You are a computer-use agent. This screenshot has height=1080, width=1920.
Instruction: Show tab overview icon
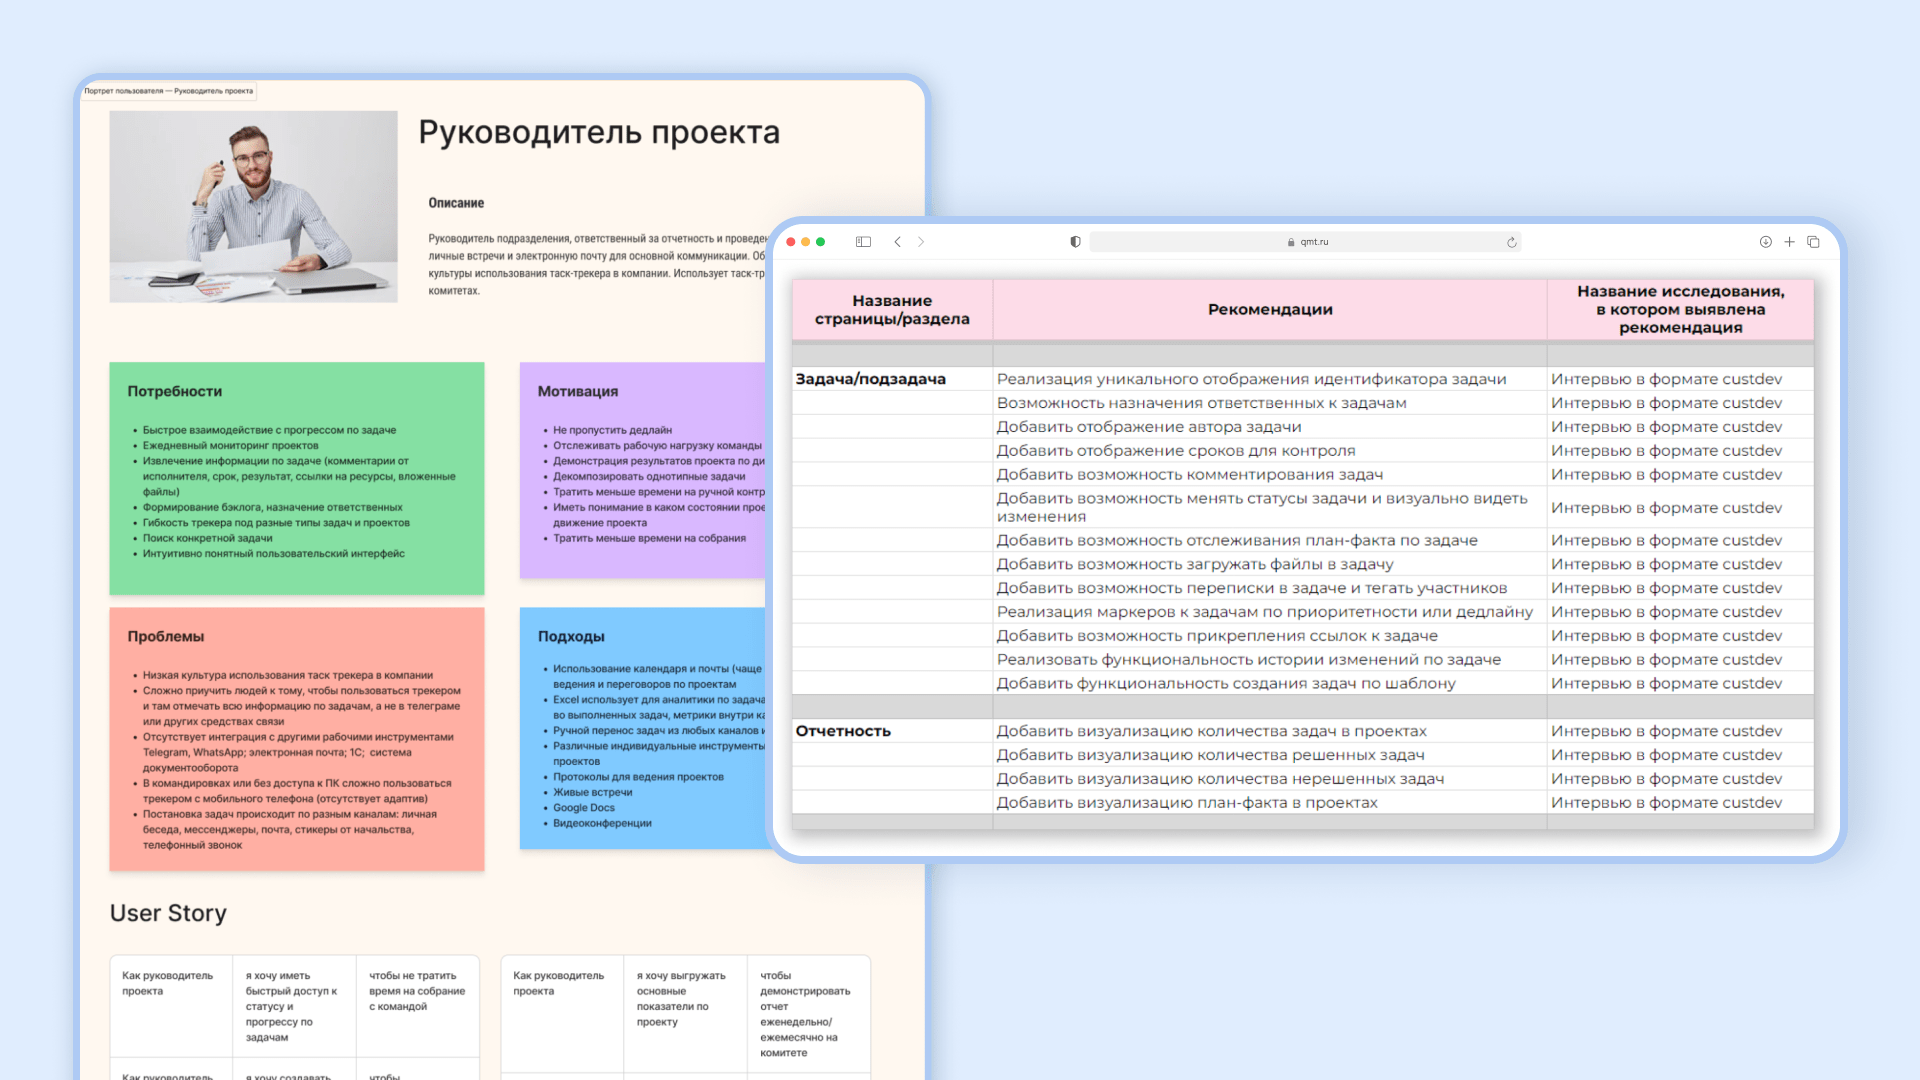tap(1813, 242)
